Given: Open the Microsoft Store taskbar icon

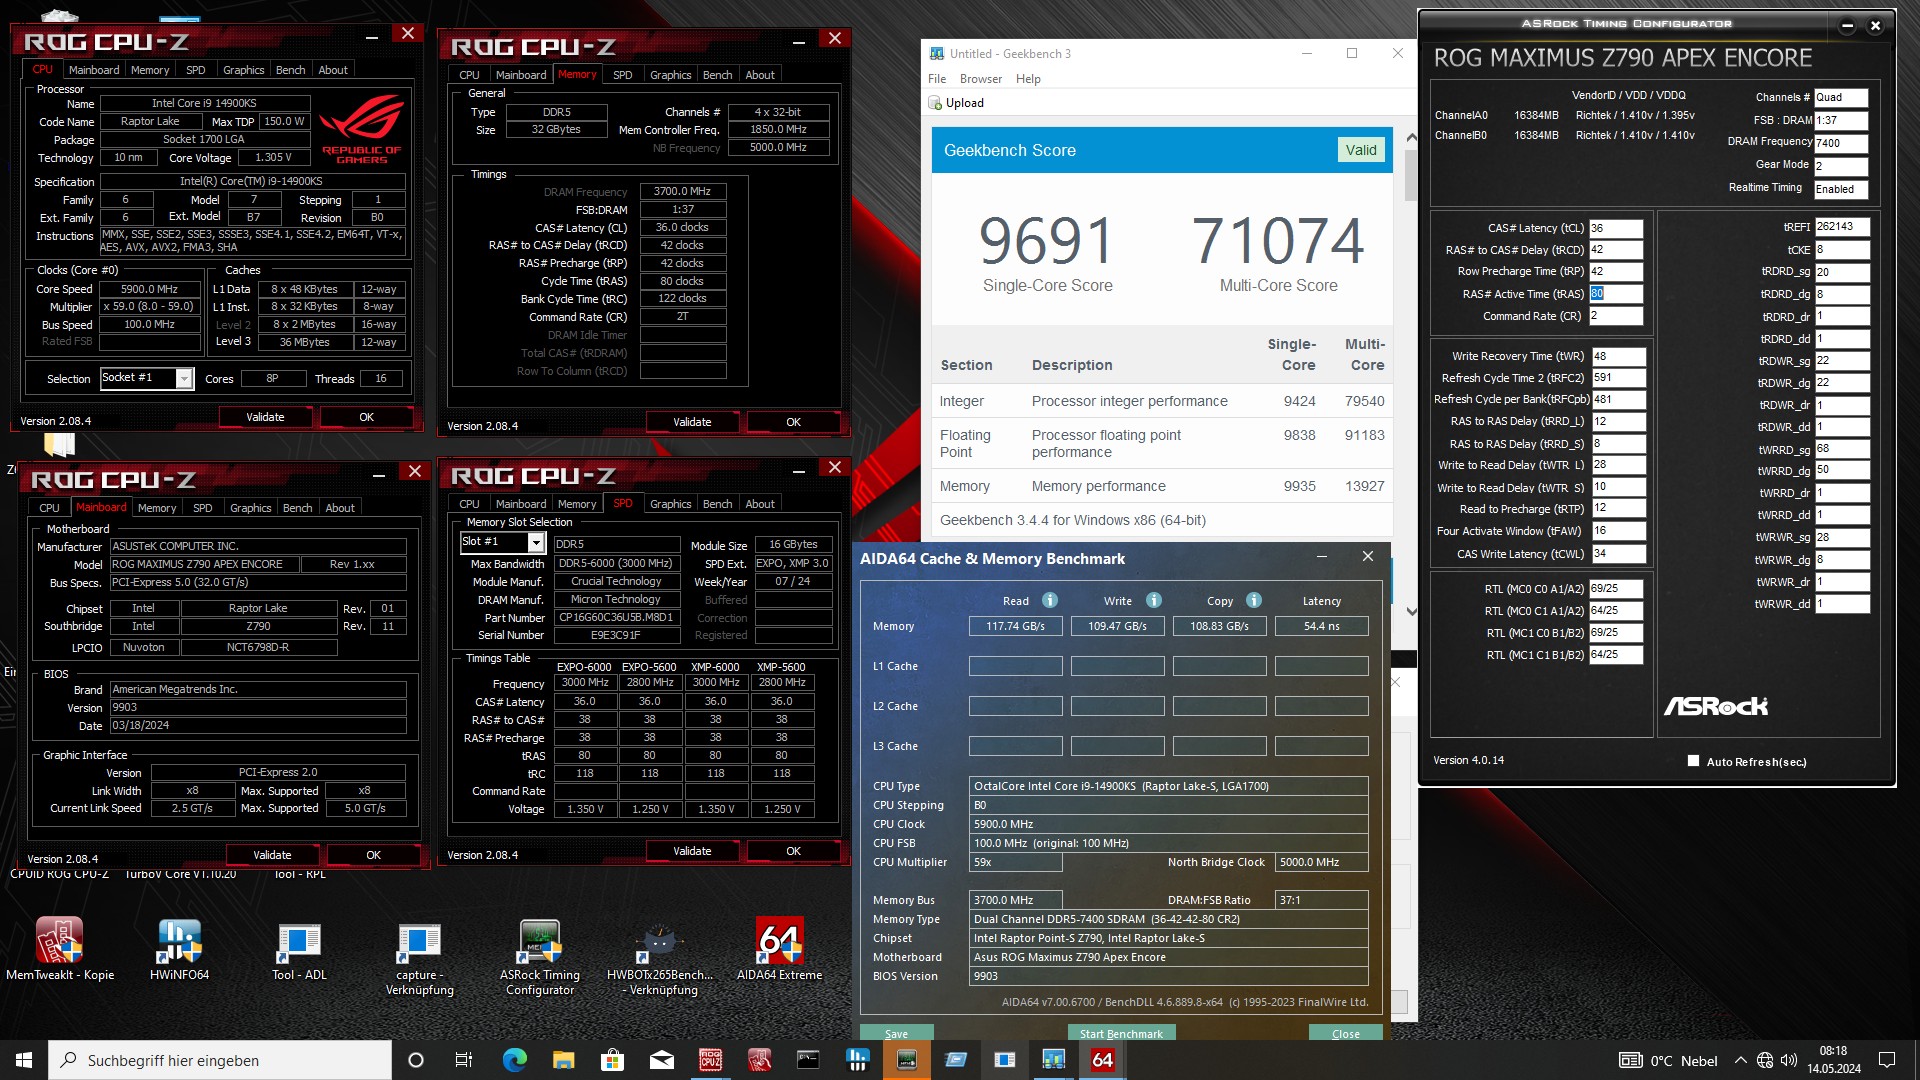Looking at the screenshot, I should pos(612,1060).
